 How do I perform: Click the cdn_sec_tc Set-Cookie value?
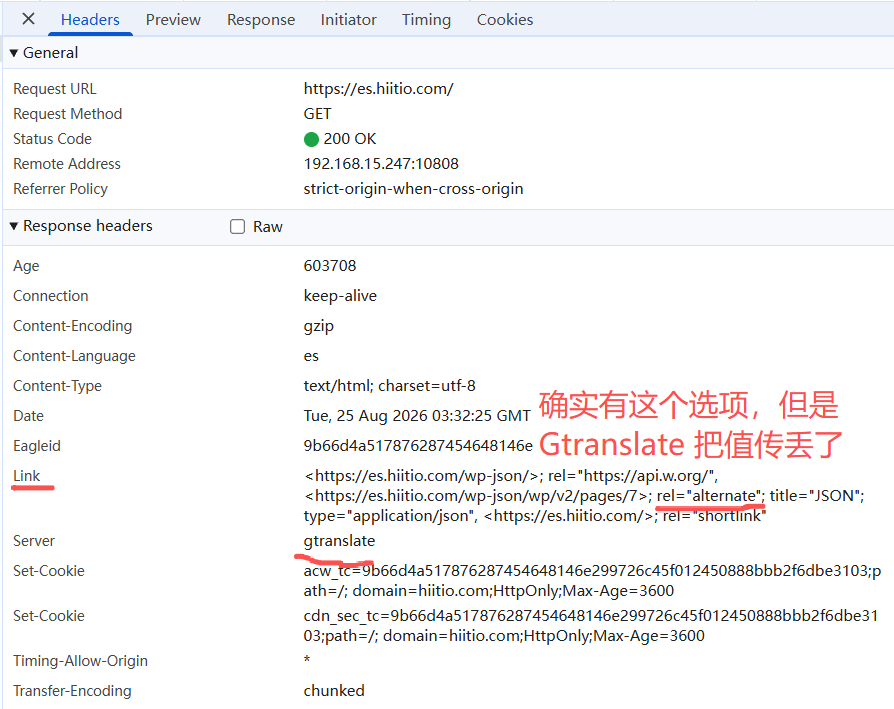coord(590,626)
